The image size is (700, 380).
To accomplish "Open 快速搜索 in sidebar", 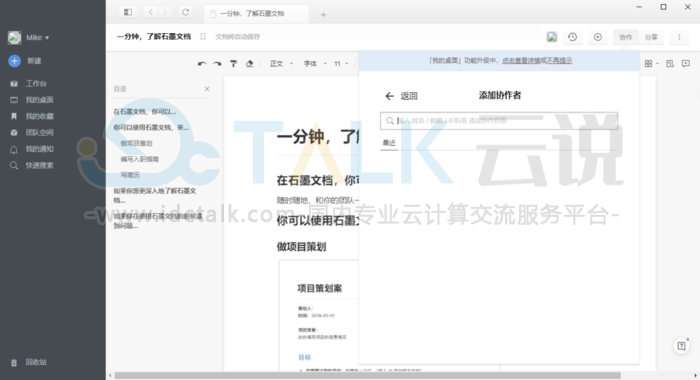I will pyautogui.click(x=39, y=165).
